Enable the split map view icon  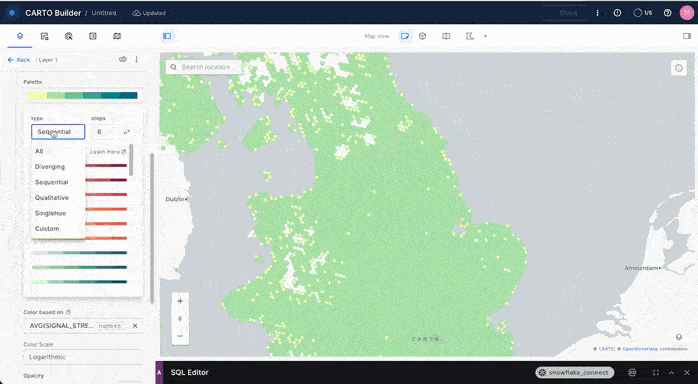click(x=446, y=36)
